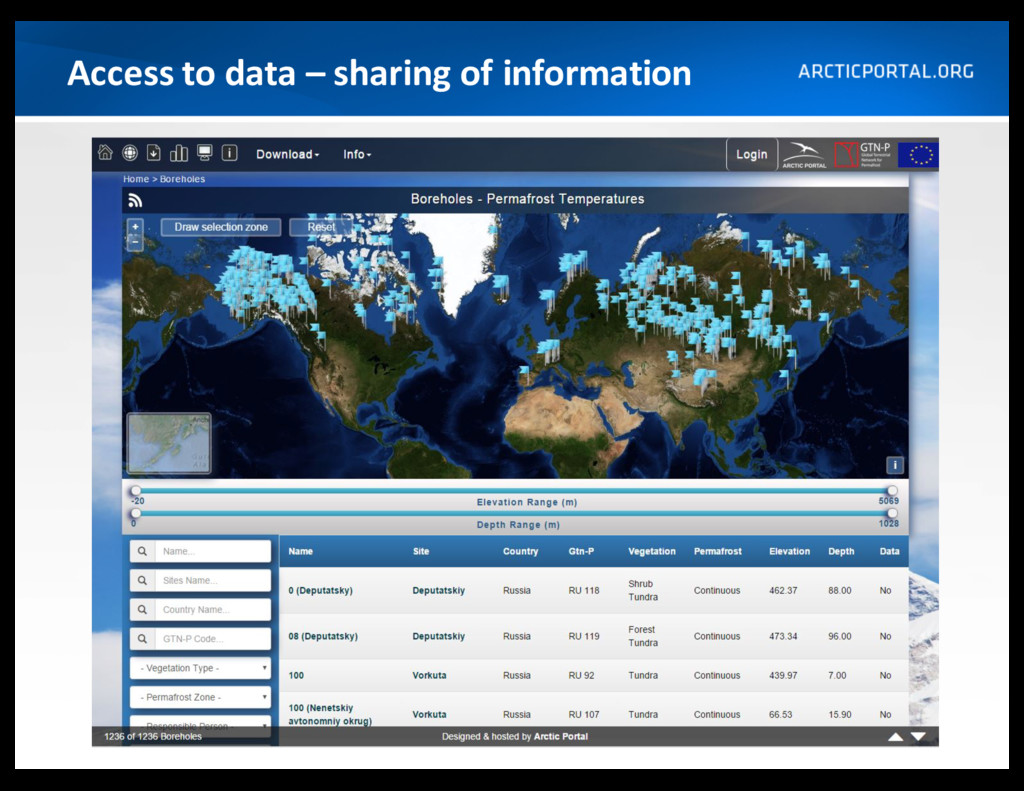Follow the Home breadcrumb link
The height and width of the screenshot is (791, 1024).
click(136, 179)
